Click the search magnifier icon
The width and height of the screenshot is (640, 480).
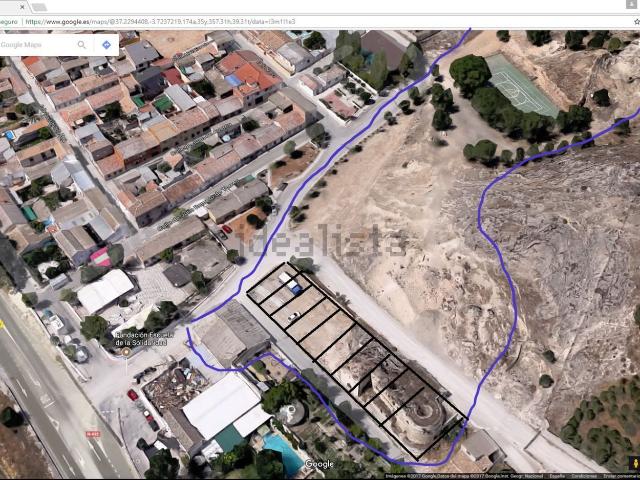82,45
